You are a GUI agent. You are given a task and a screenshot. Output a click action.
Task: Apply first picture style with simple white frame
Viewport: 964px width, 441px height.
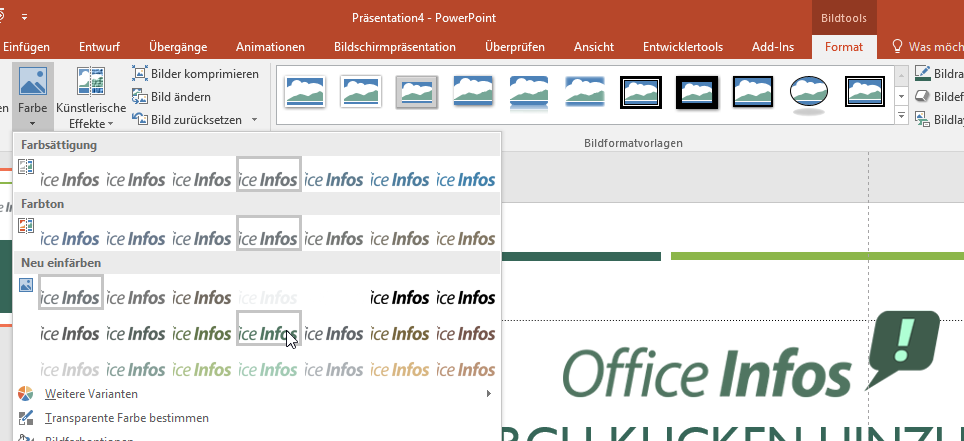305,92
